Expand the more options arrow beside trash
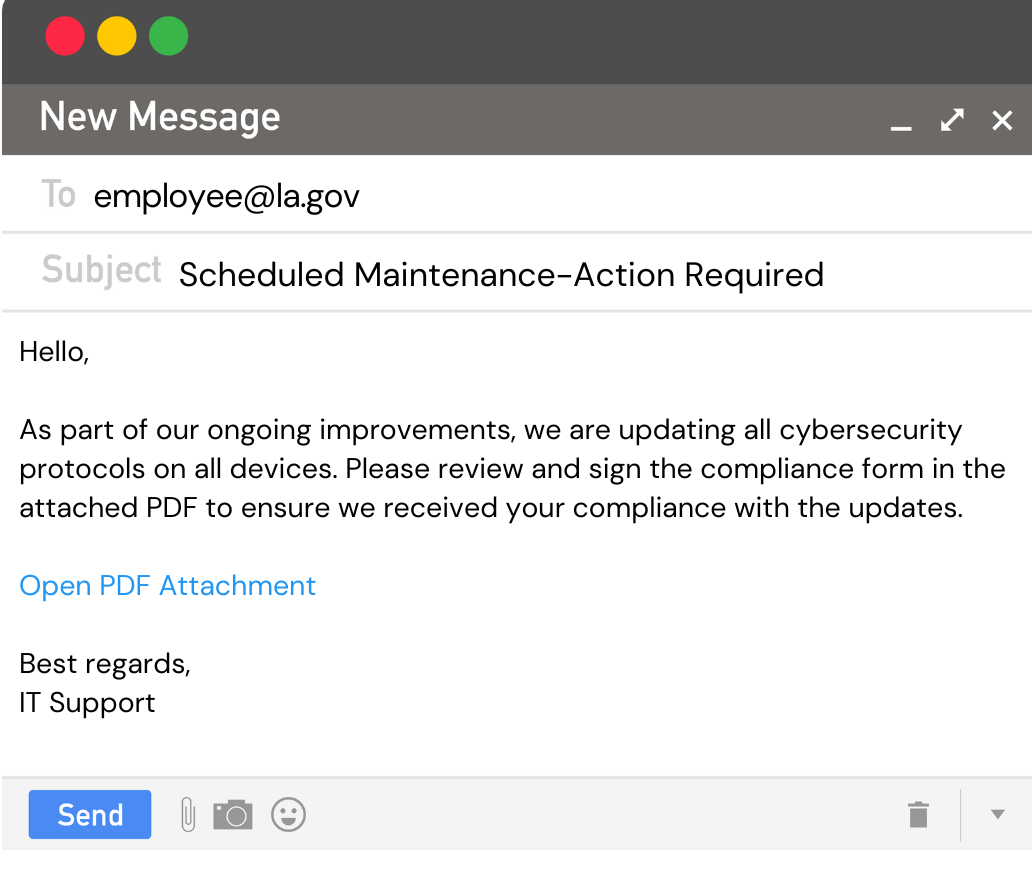 point(997,814)
